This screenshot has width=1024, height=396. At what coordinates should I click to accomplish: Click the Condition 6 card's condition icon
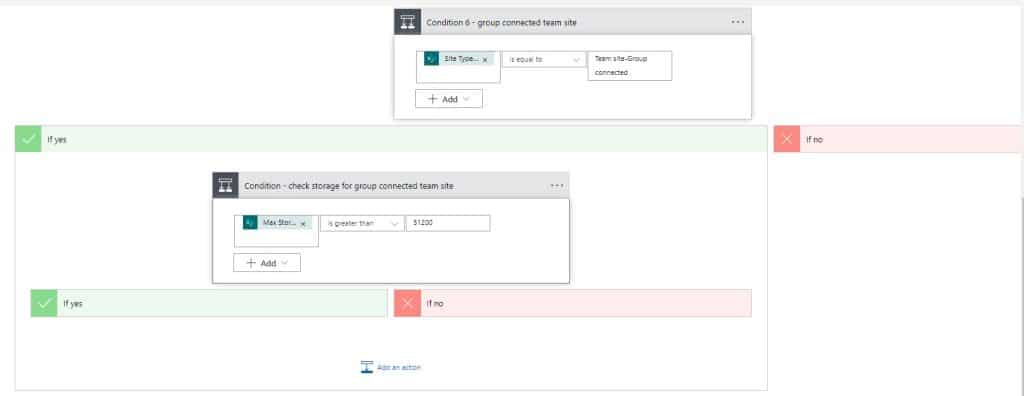coord(408,22)
